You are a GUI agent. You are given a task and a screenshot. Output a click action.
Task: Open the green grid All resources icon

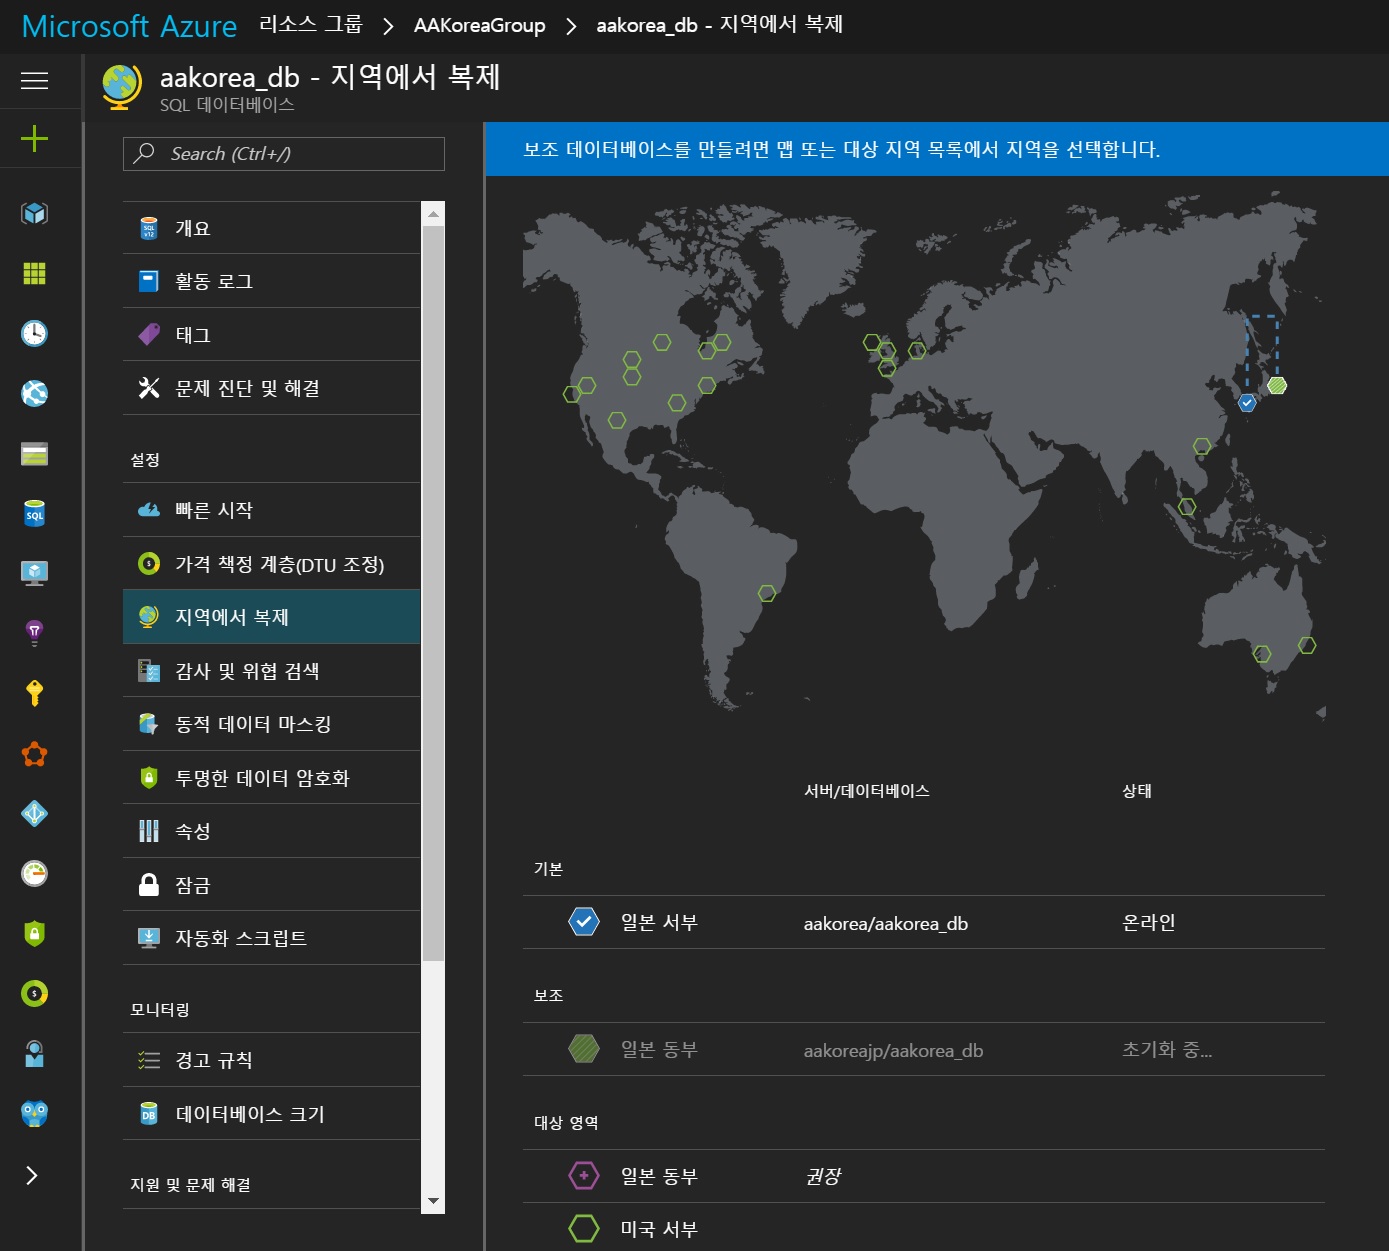[34, 273]
